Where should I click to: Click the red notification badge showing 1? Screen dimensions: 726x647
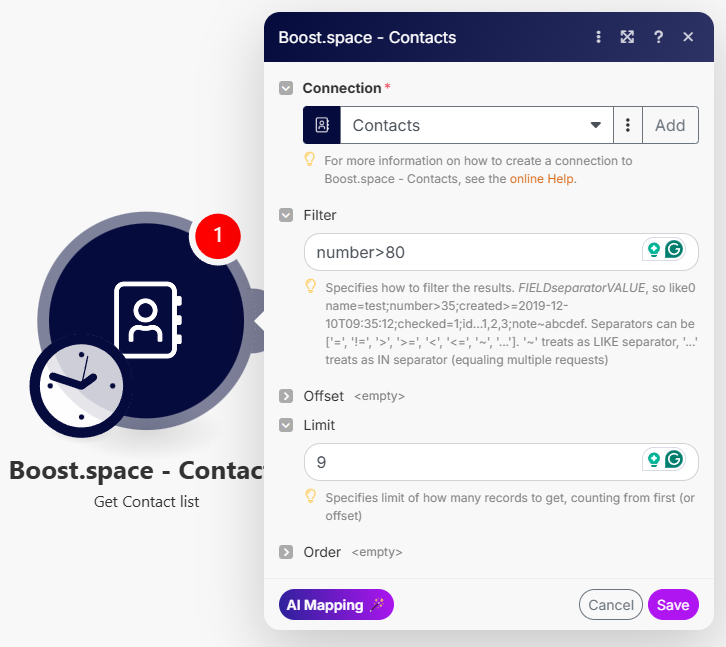coord(218,236)
